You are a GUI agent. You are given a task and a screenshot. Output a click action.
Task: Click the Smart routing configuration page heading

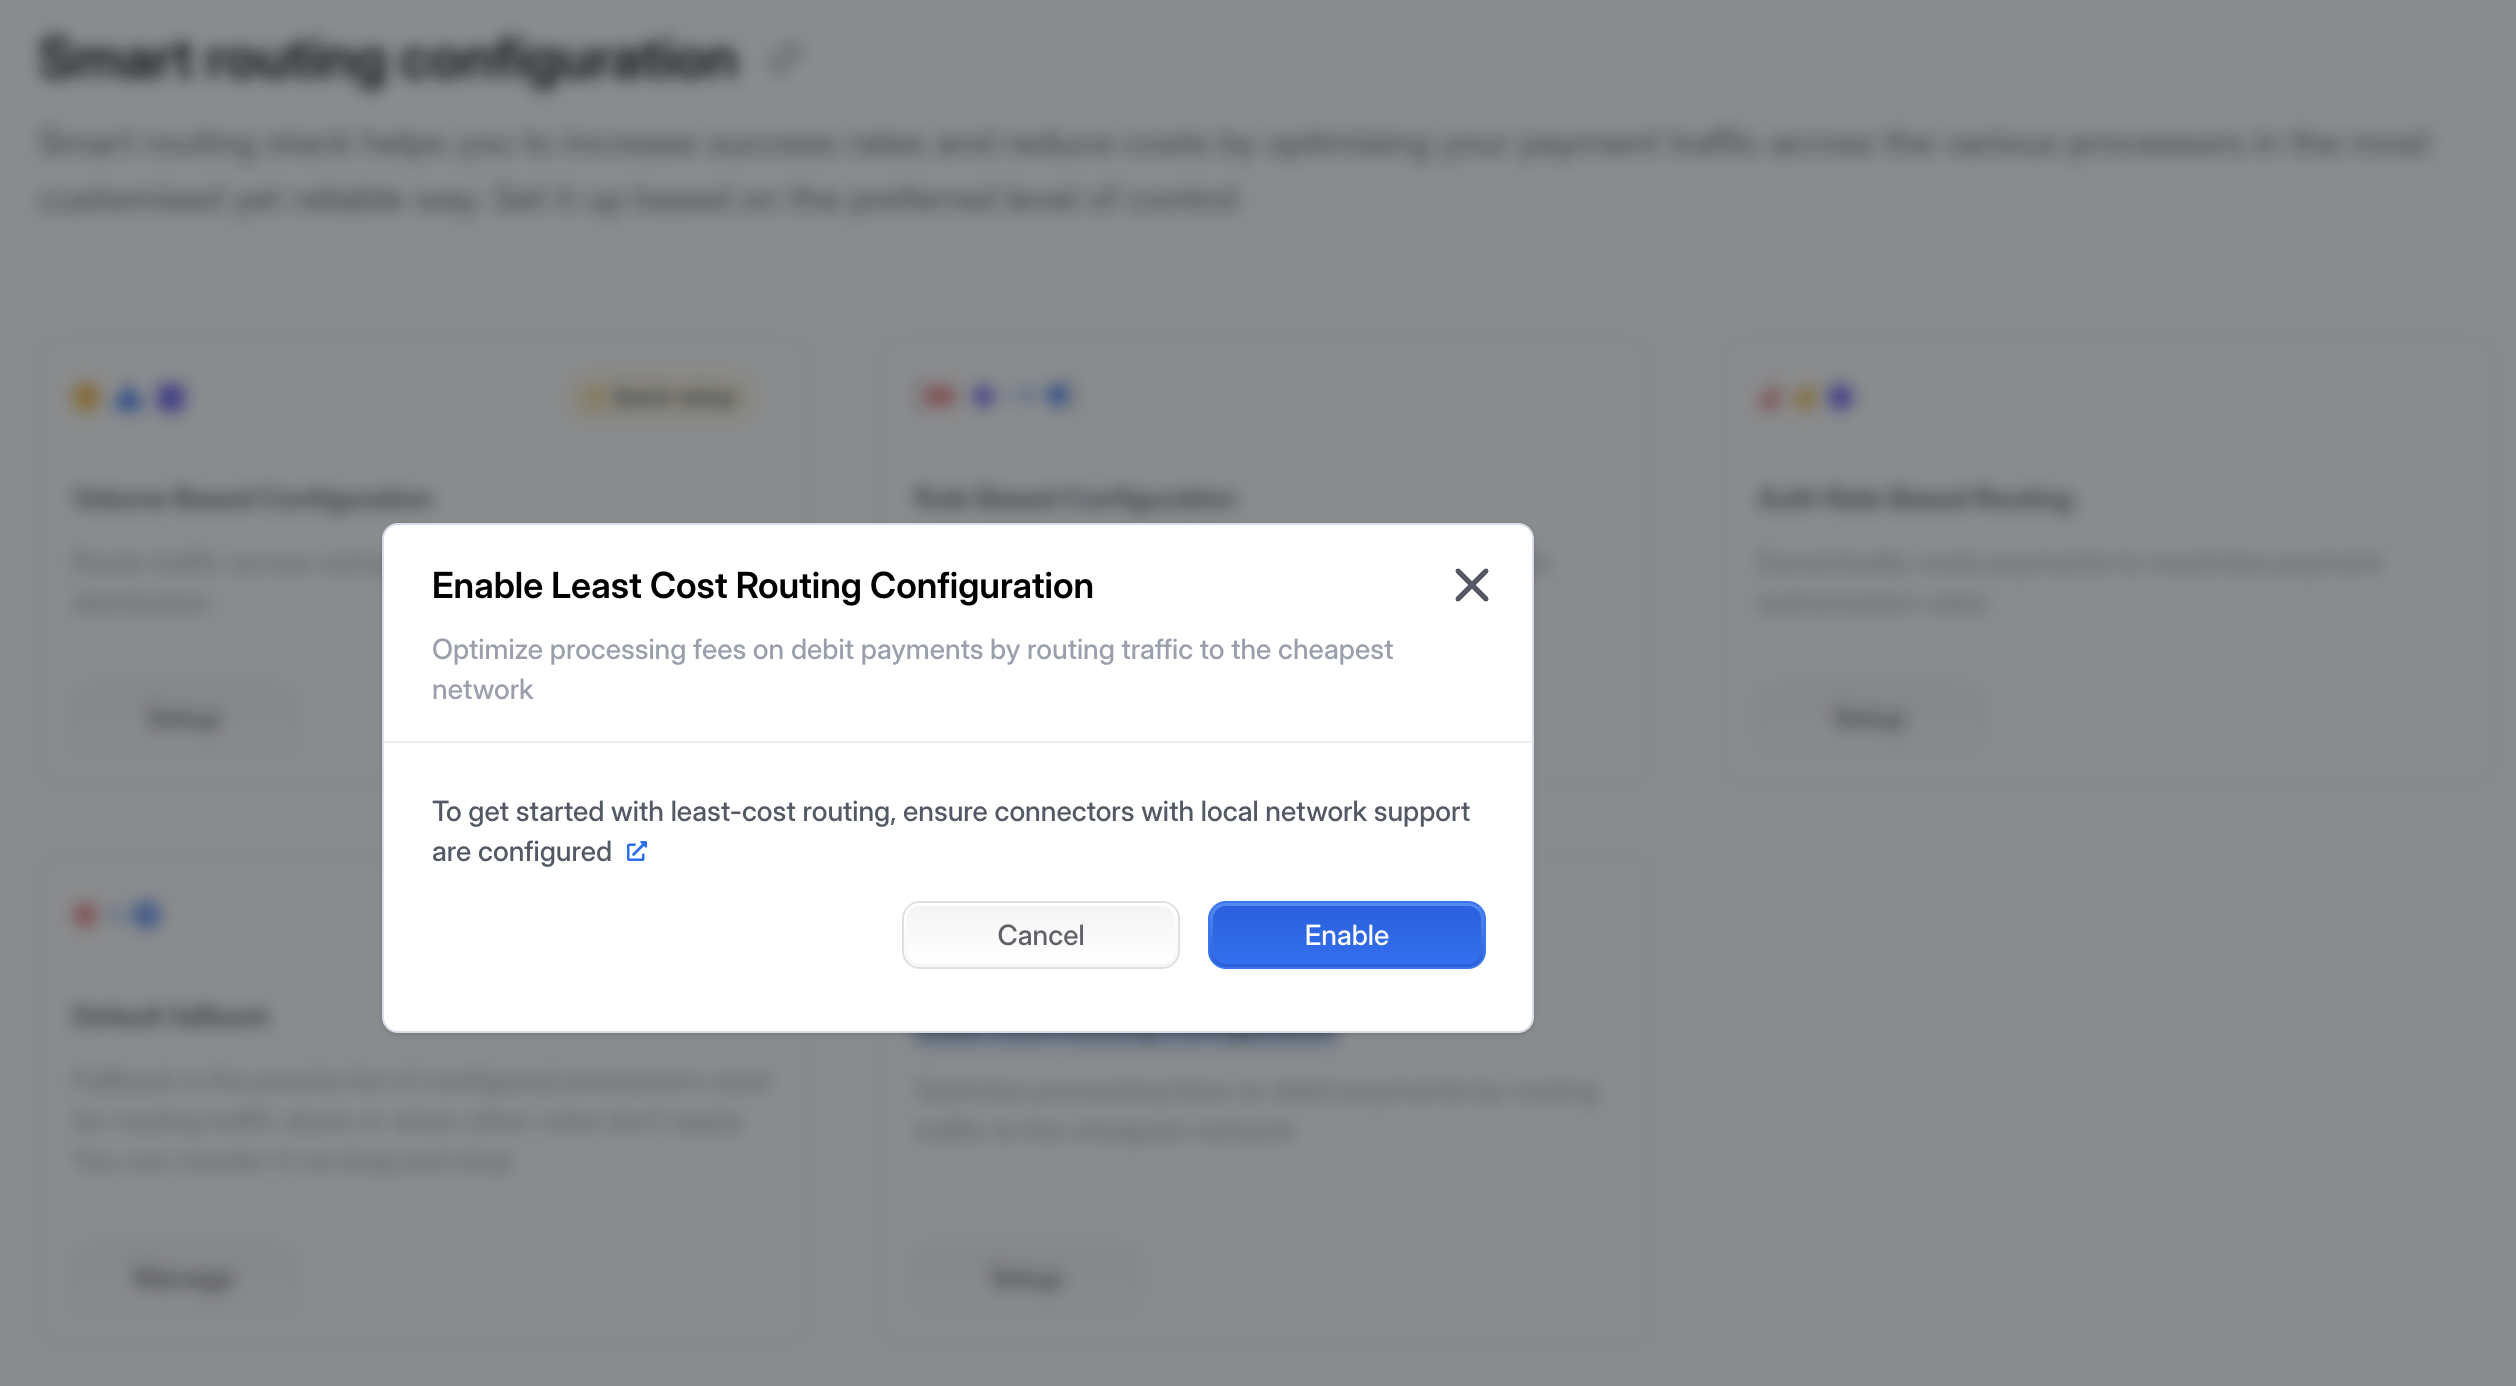pyautogui.click(x=389, y=59)
